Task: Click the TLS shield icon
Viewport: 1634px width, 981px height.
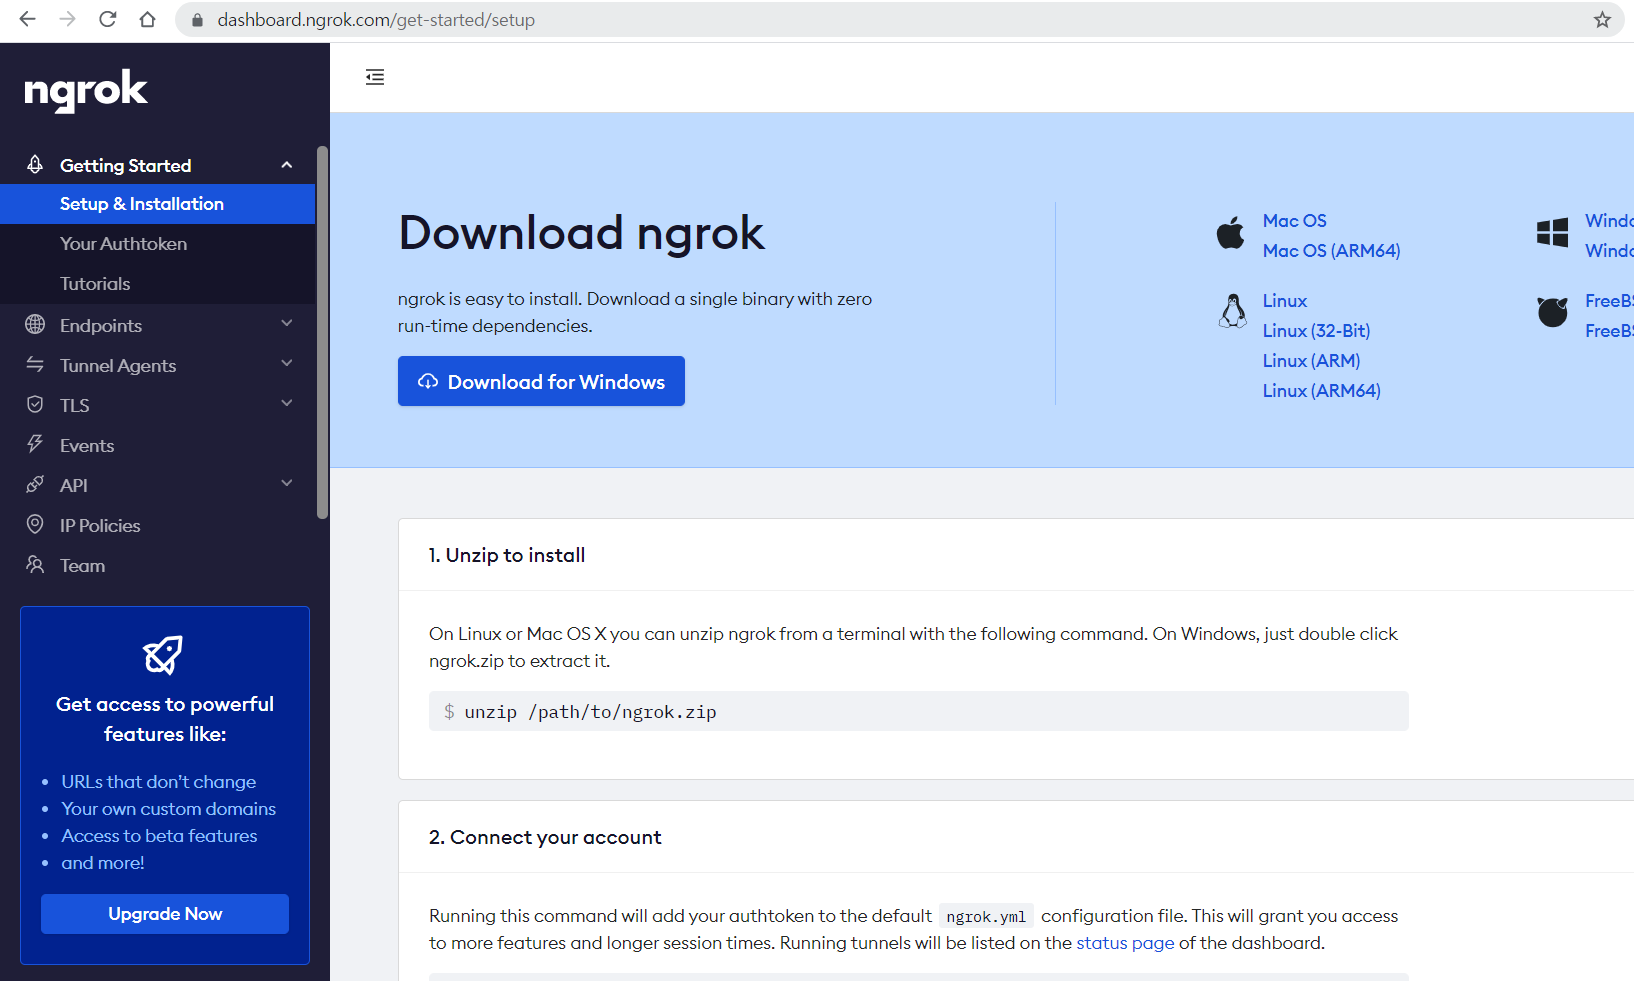Action: [x=35, y=404]
